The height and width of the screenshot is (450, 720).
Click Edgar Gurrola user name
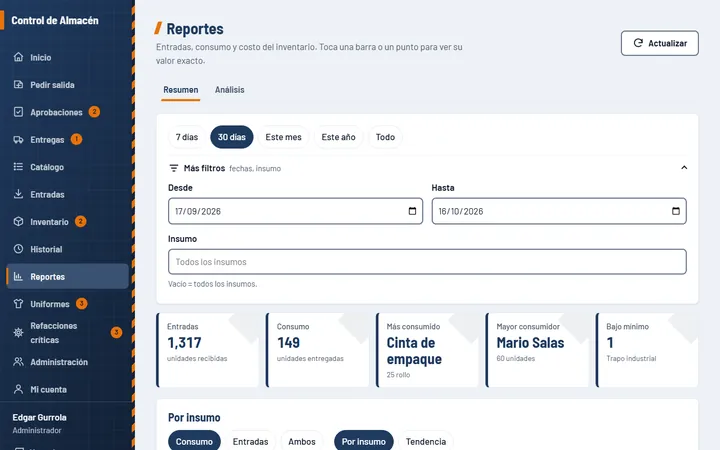39,417
